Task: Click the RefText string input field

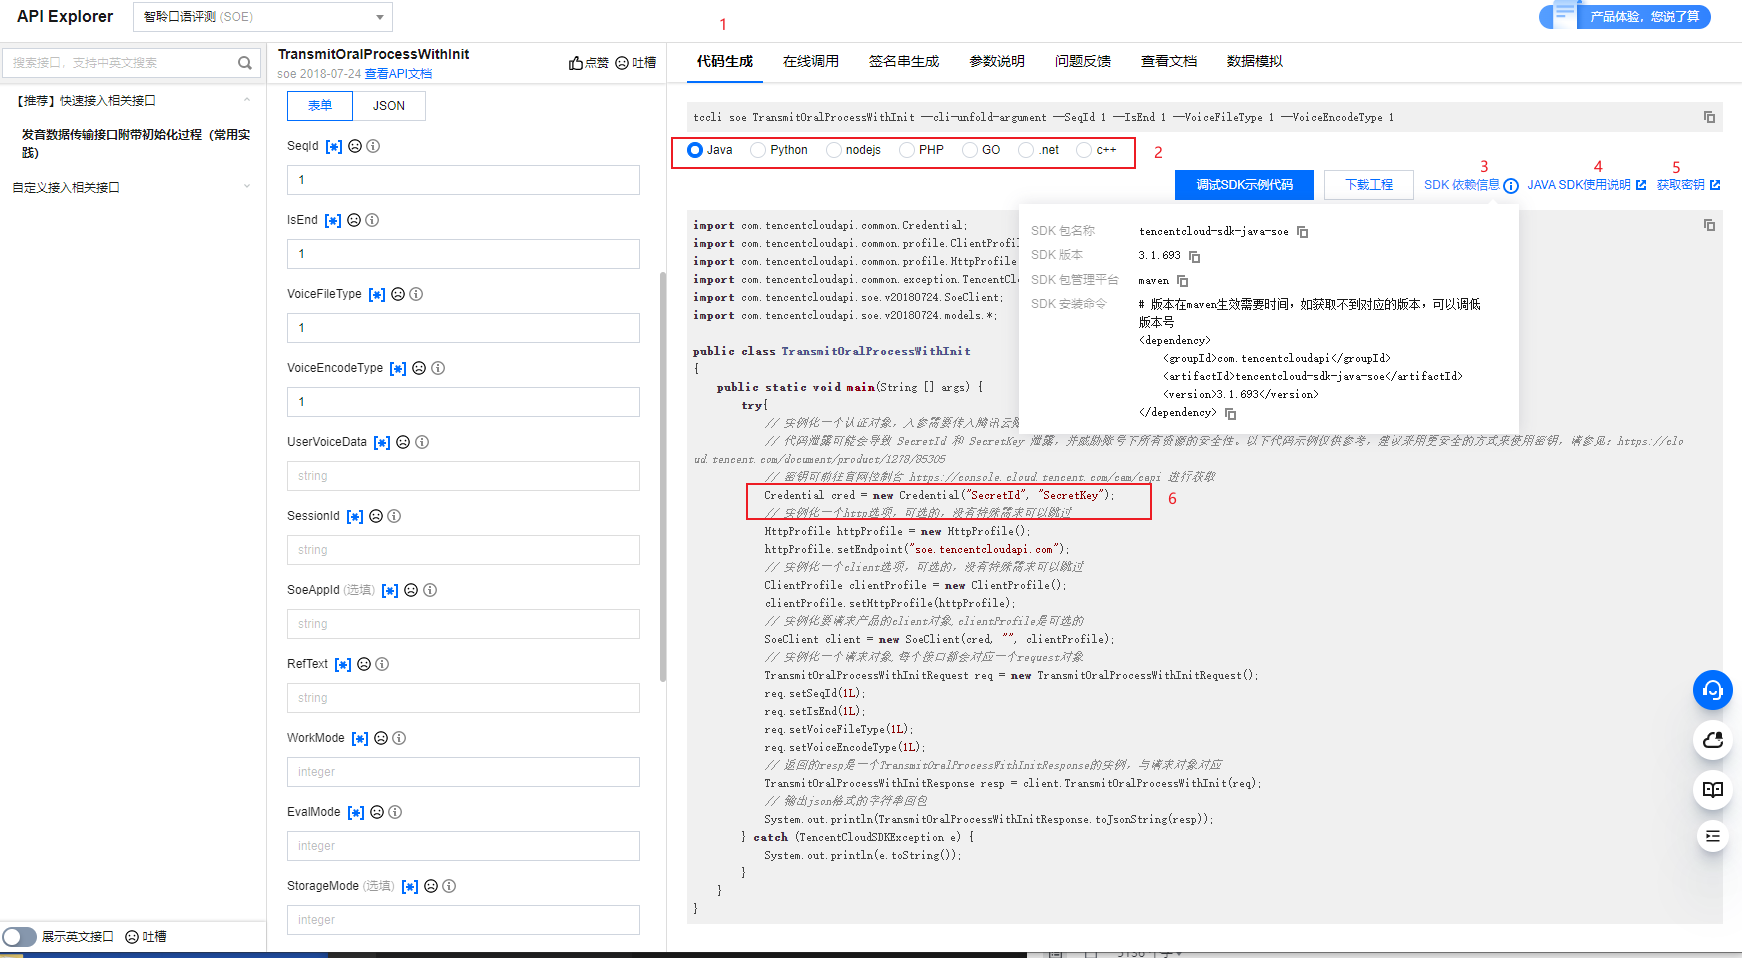Action: click(463, 698)
